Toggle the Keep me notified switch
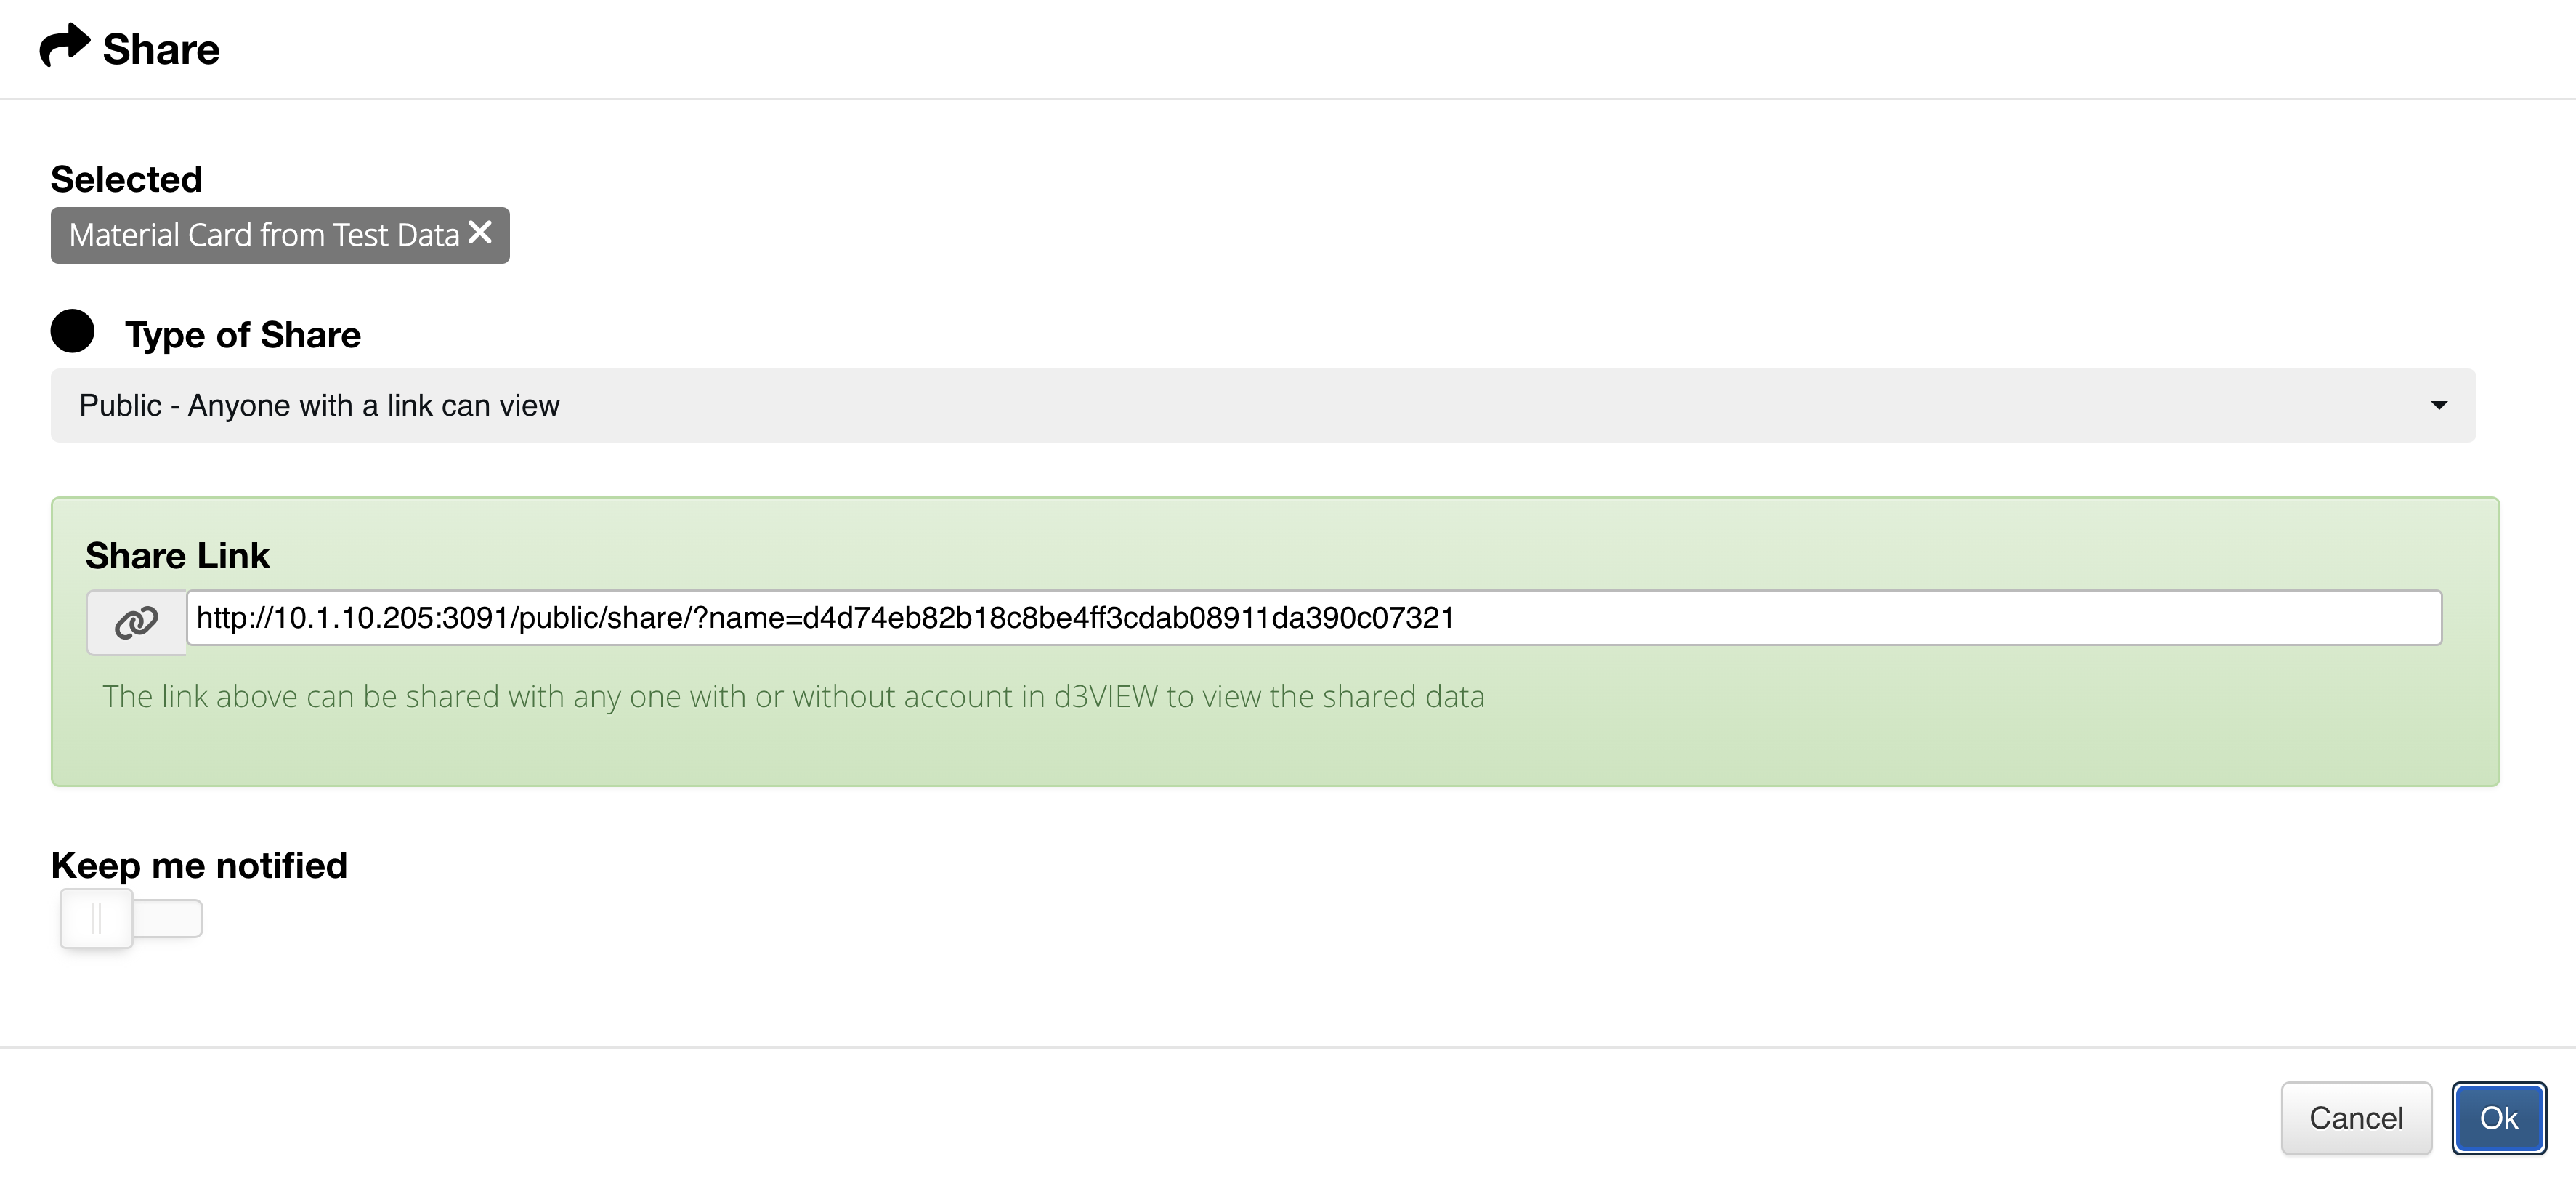The height and width of the screenshot is (1186, 2576). [131, 918]
